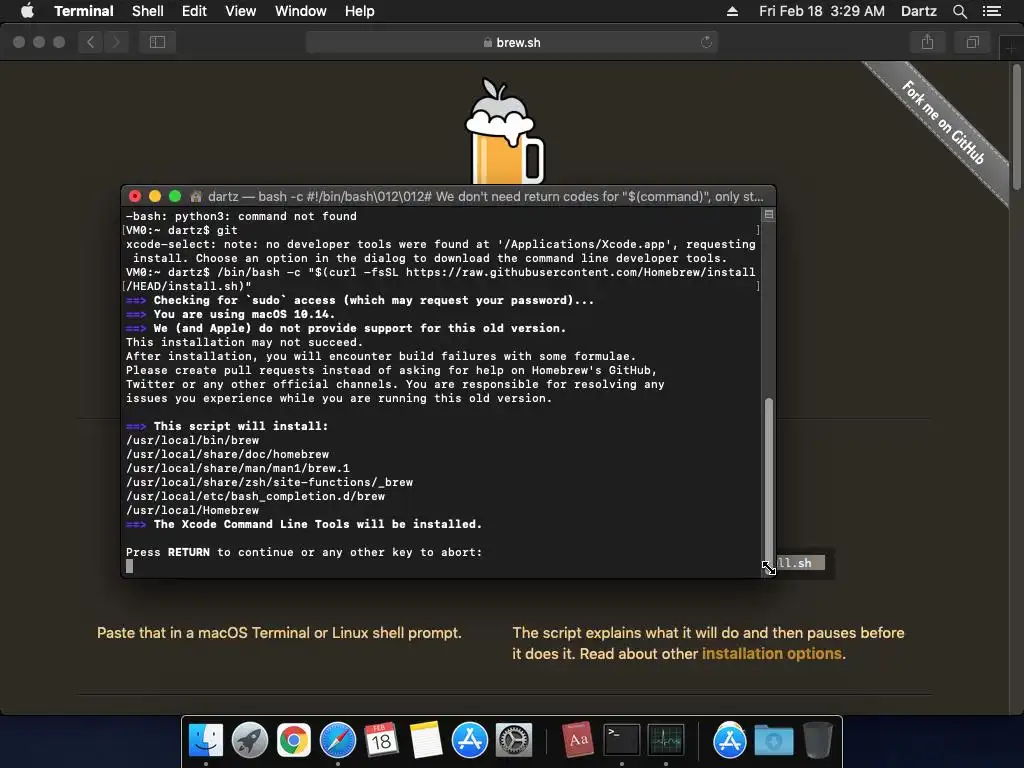Image resolution: width=1024 pixels, height=768 pixels.
Task: Click '-bash: python3: command not found' line
Action: [x=241, y=216]
